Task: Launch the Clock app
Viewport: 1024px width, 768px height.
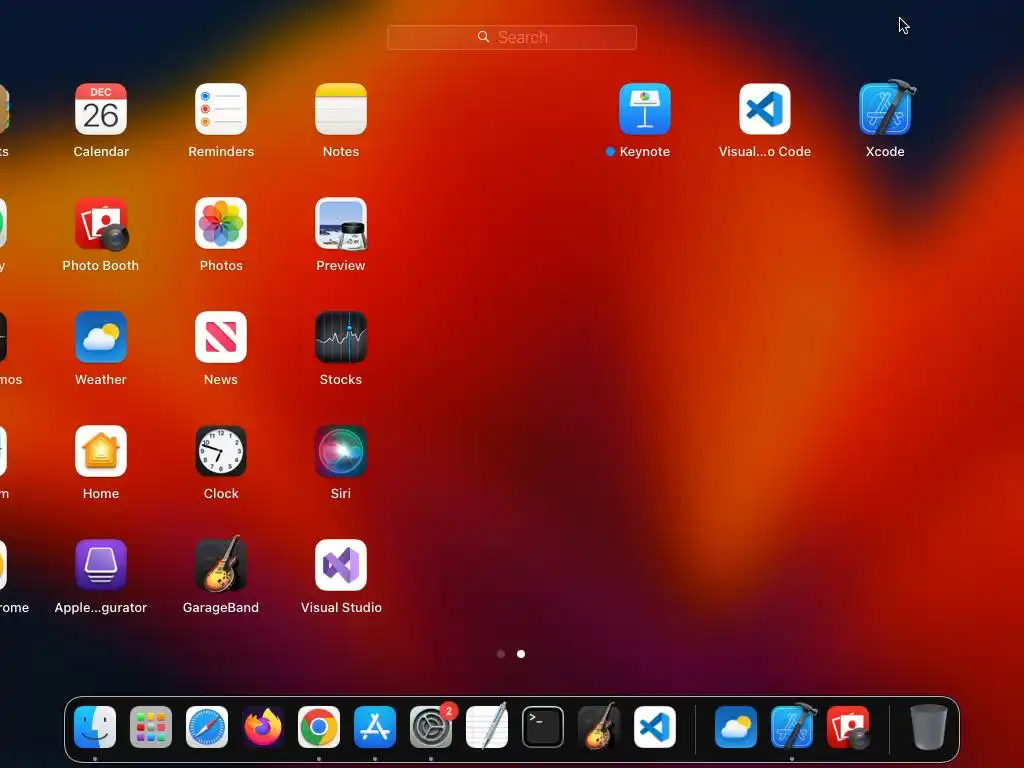Action: tap(221, 451)
